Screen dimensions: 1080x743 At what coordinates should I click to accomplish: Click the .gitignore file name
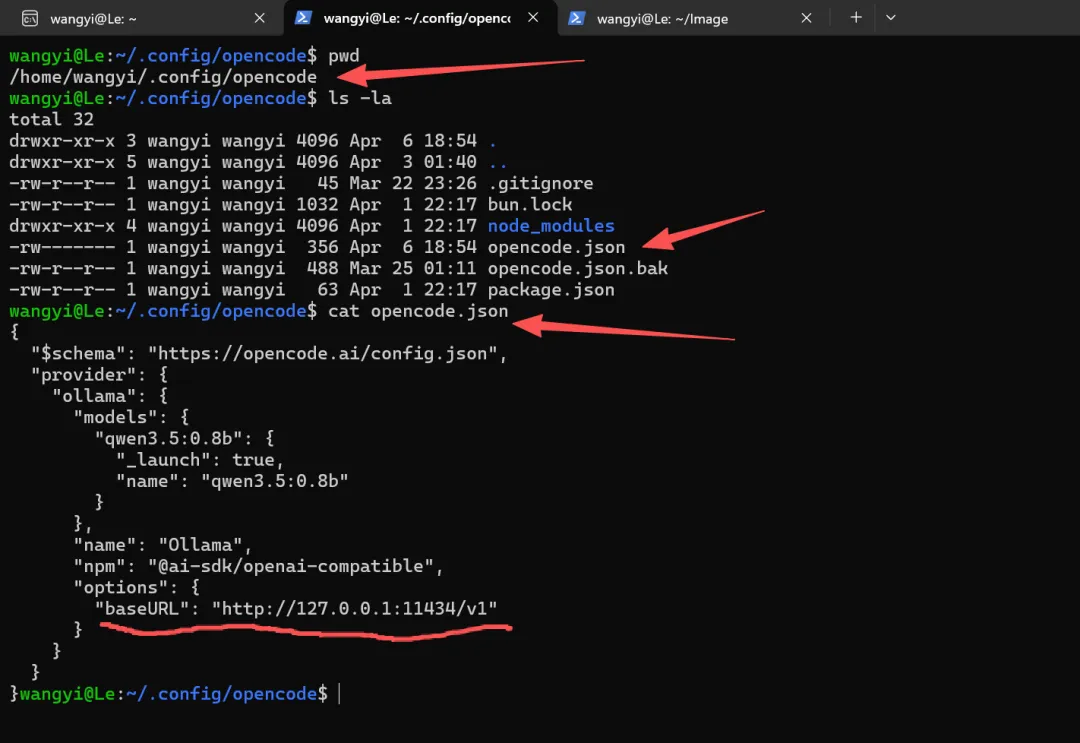click(x=541, y=183)
